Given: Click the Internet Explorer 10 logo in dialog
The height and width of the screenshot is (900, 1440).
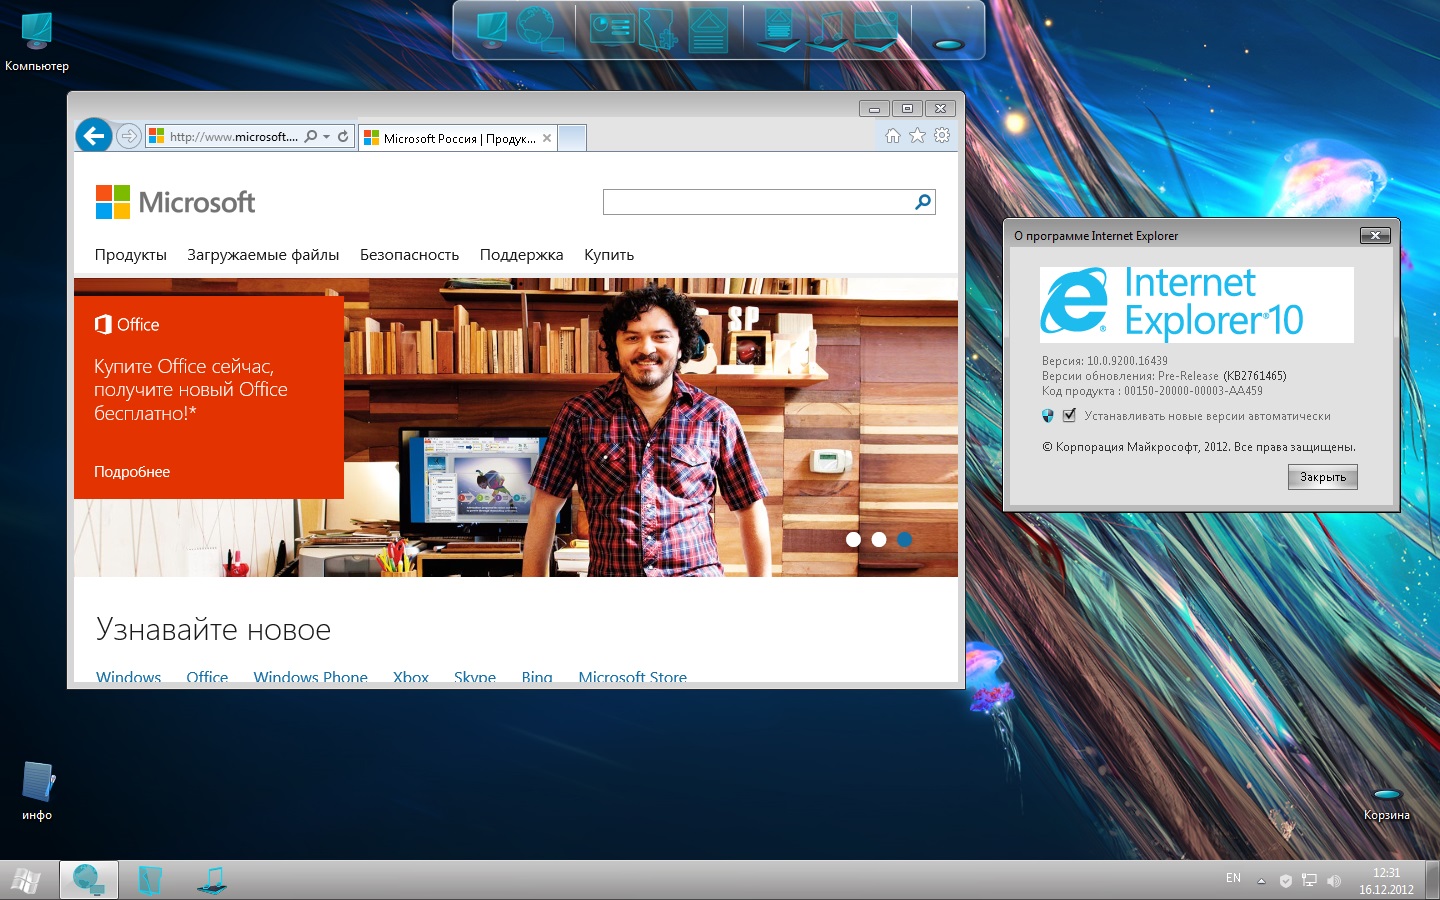Looking at the screenshot, I should pos(1196,304).
